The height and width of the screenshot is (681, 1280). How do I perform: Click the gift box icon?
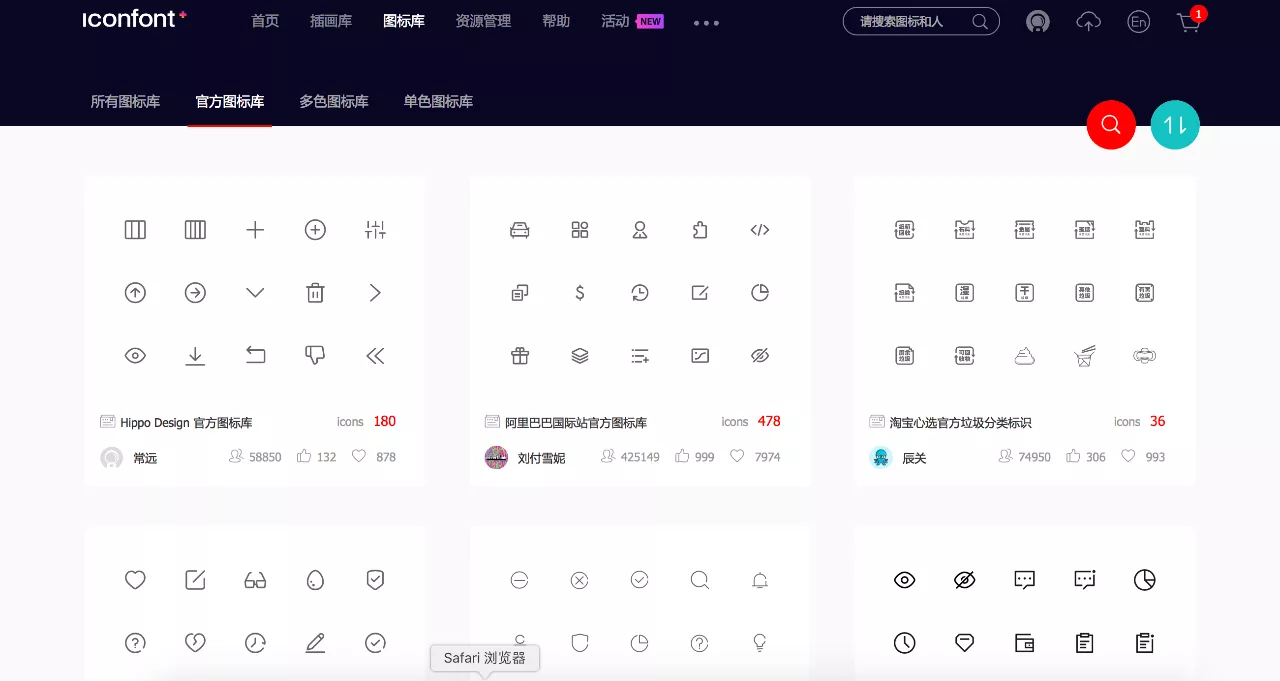[x=520, y=355]
